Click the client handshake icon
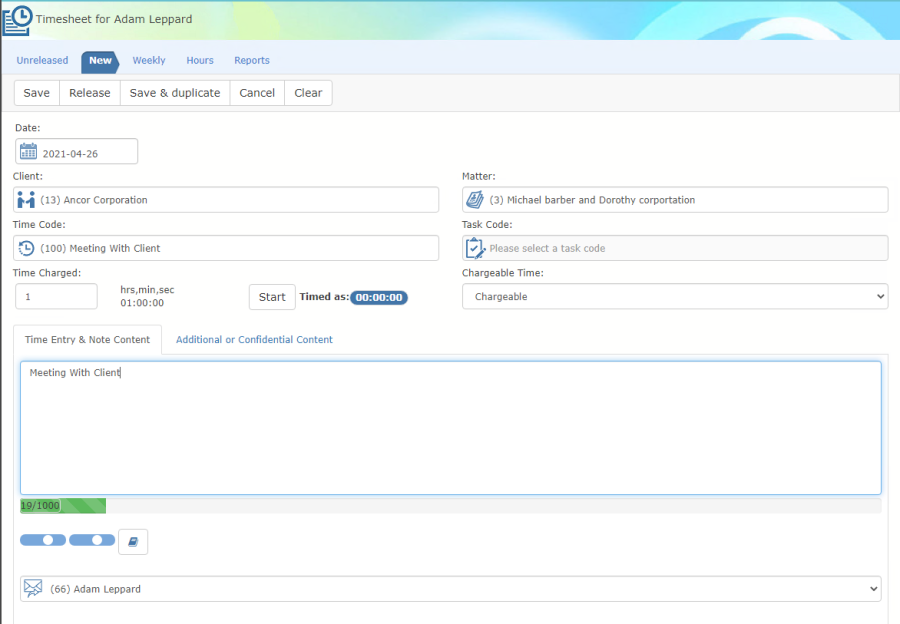The height and width of the screenshot is (624, 900). [x=26, y=200]
